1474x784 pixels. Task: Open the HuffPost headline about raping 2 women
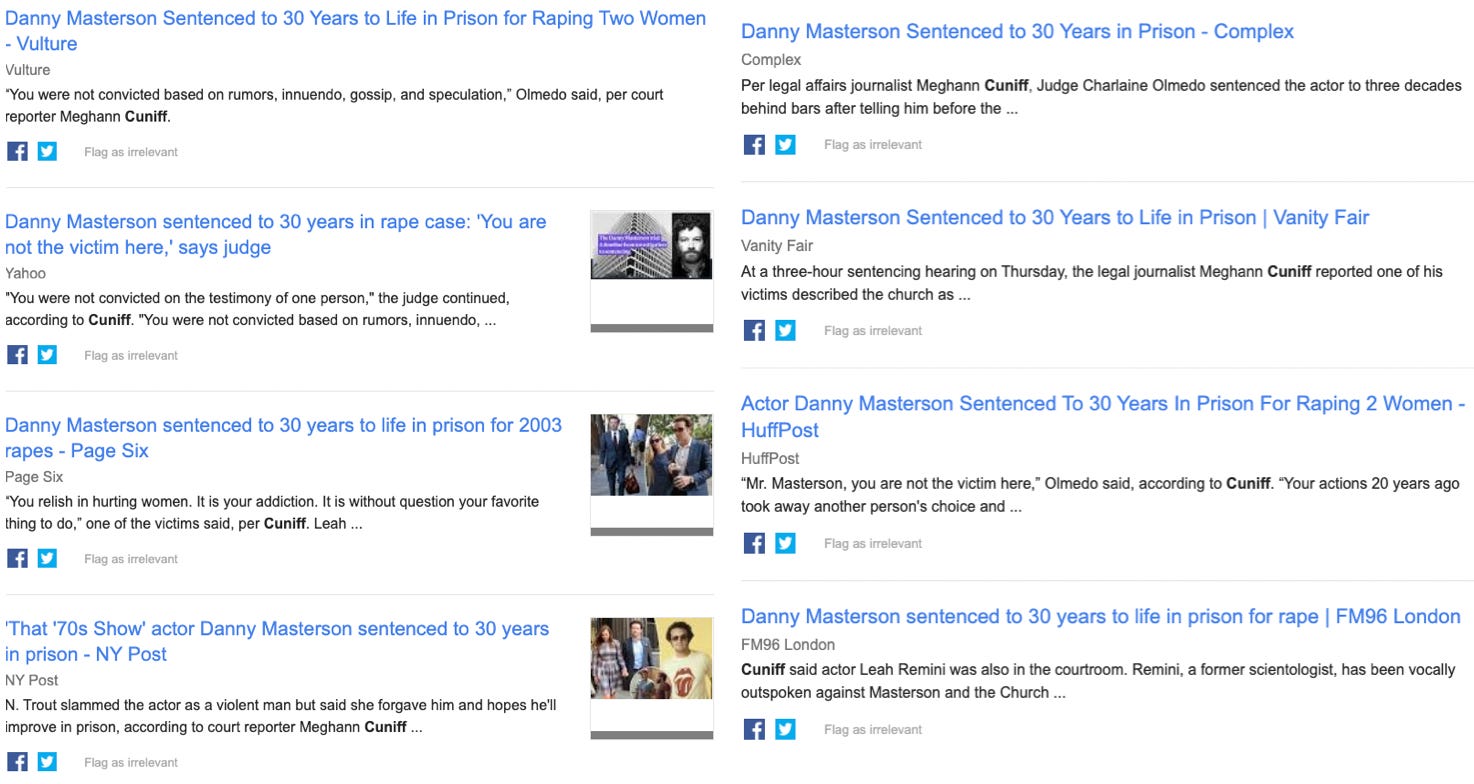(1103, 417)
